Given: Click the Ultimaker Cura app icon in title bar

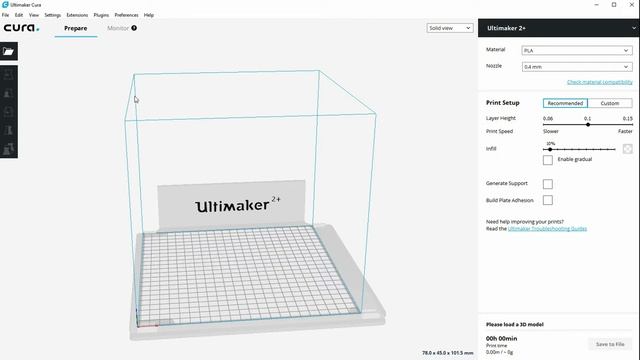Looking at the screenshot, I should pos(5,4).
